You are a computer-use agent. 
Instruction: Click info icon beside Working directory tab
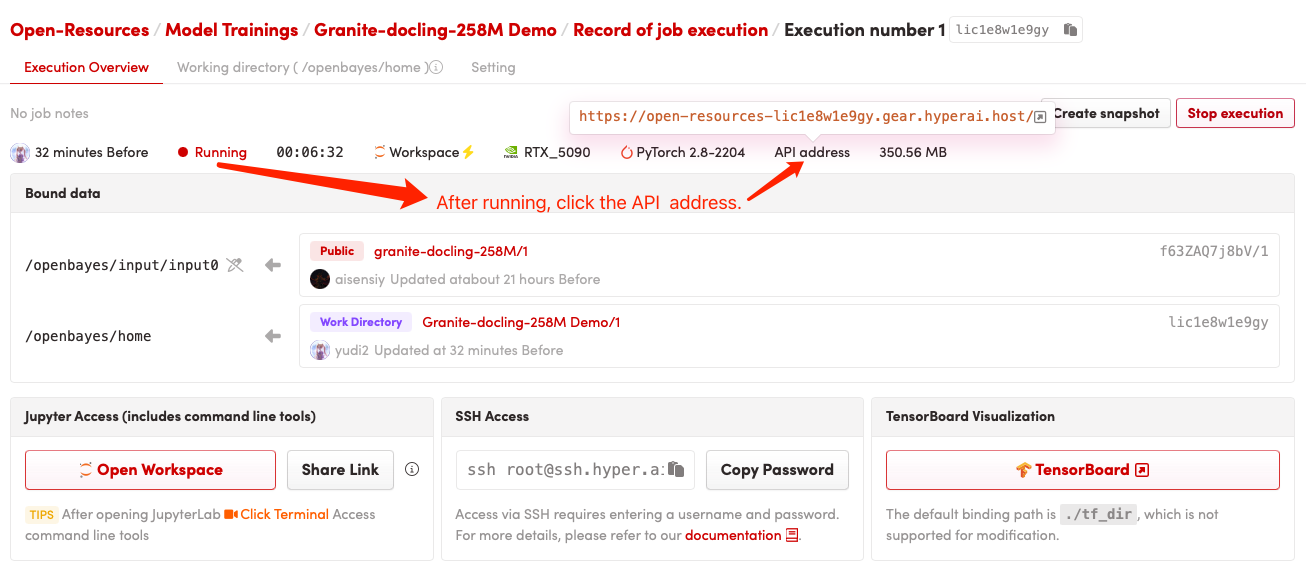click(436, 68)
